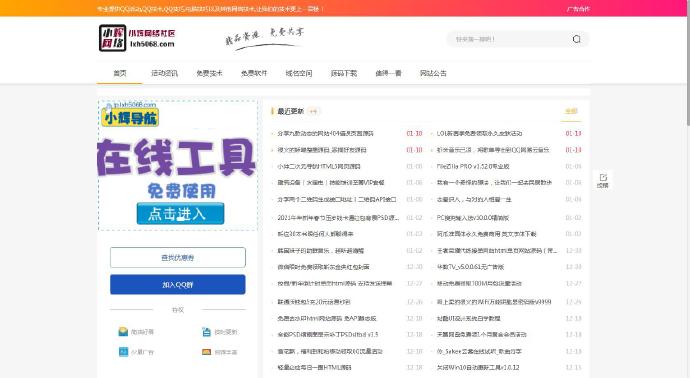Open the PC输入法 v10.0.0 article link

tap(473, 217)
